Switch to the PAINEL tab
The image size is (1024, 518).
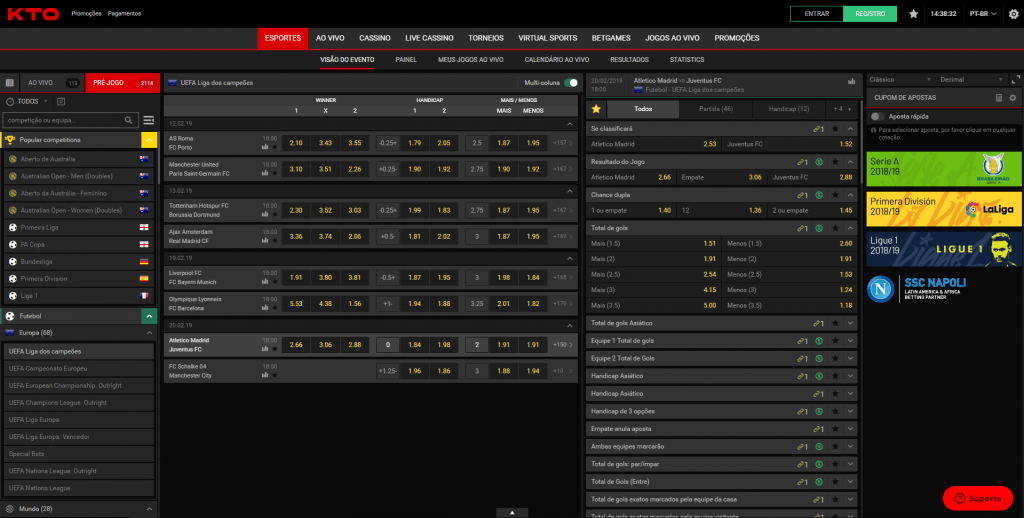pos(406,59)
